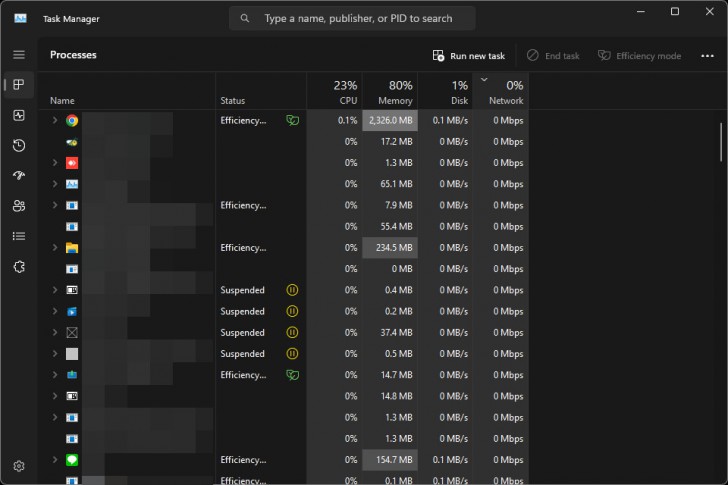Click the suspended pause icon on 0.4 MB row
728x485 pixels.
(x=292, y=290)
